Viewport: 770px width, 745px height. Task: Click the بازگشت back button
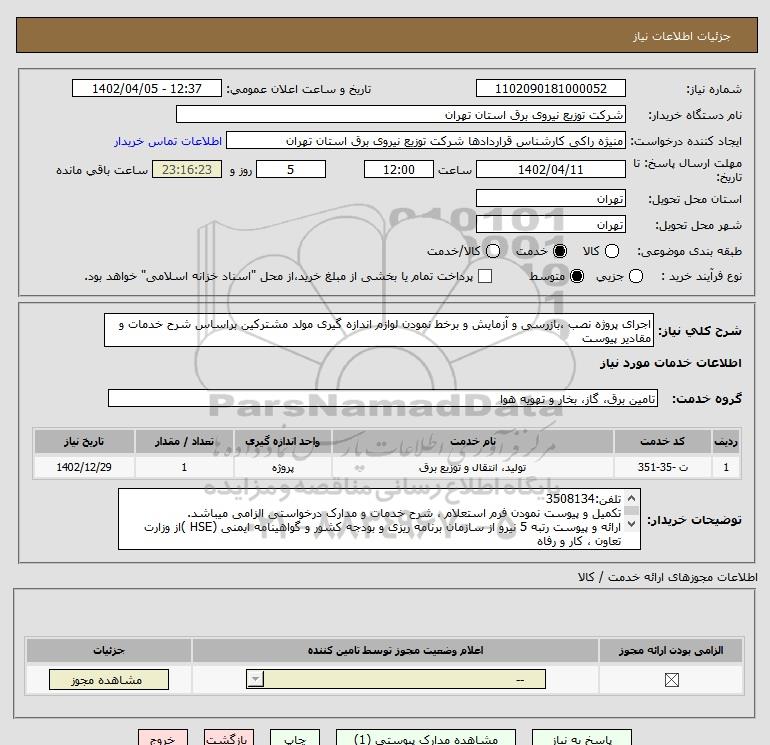click(229, 738)
